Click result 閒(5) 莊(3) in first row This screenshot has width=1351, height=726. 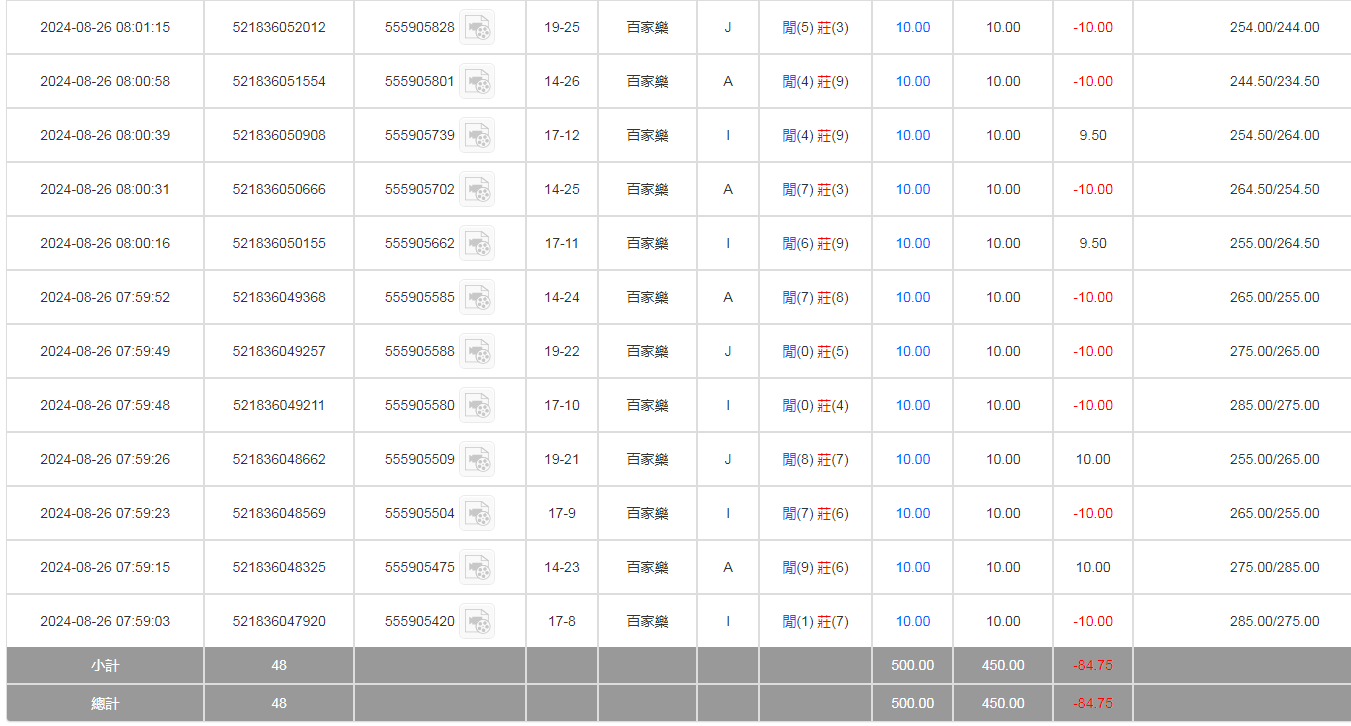(x=815, y=28)
